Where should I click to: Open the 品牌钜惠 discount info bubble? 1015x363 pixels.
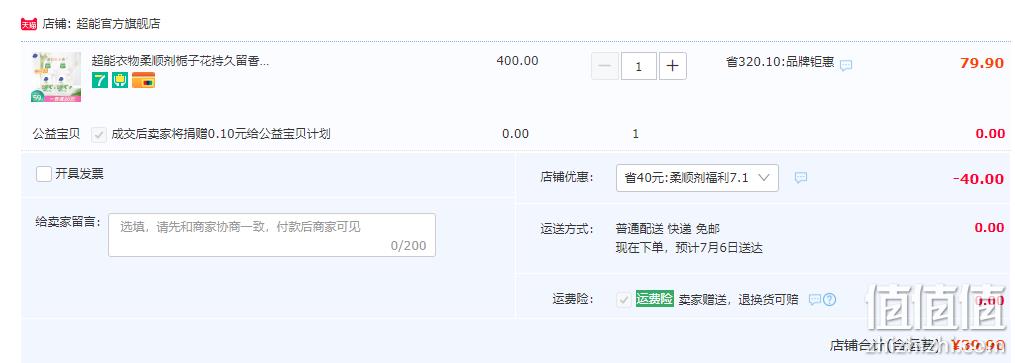tap(846, 65)
